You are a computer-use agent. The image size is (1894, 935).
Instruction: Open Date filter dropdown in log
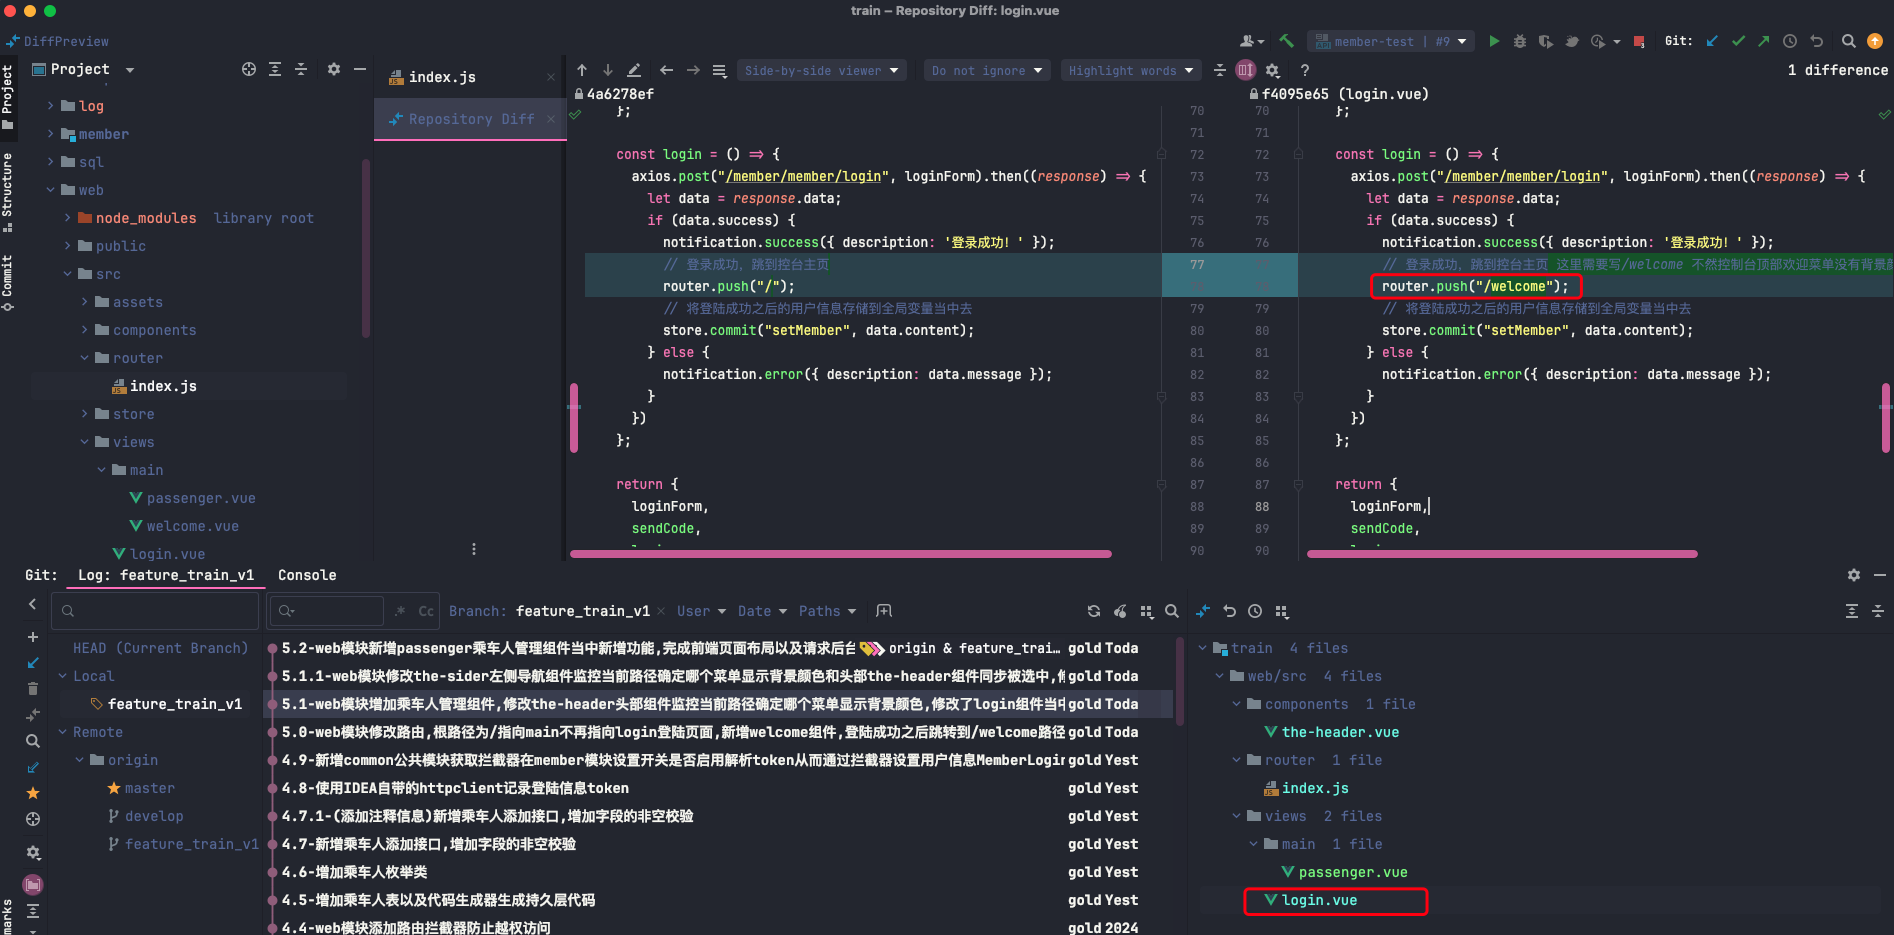(762, 611)
